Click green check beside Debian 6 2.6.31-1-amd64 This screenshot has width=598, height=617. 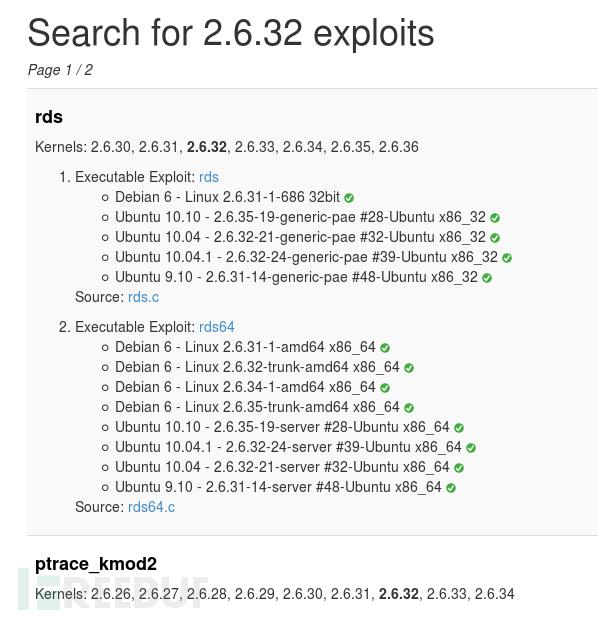tap(385, 348)
